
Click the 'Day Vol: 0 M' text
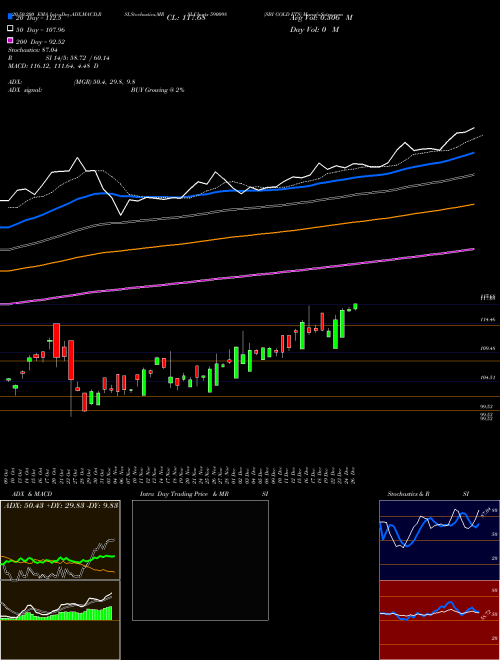(314, 29)
